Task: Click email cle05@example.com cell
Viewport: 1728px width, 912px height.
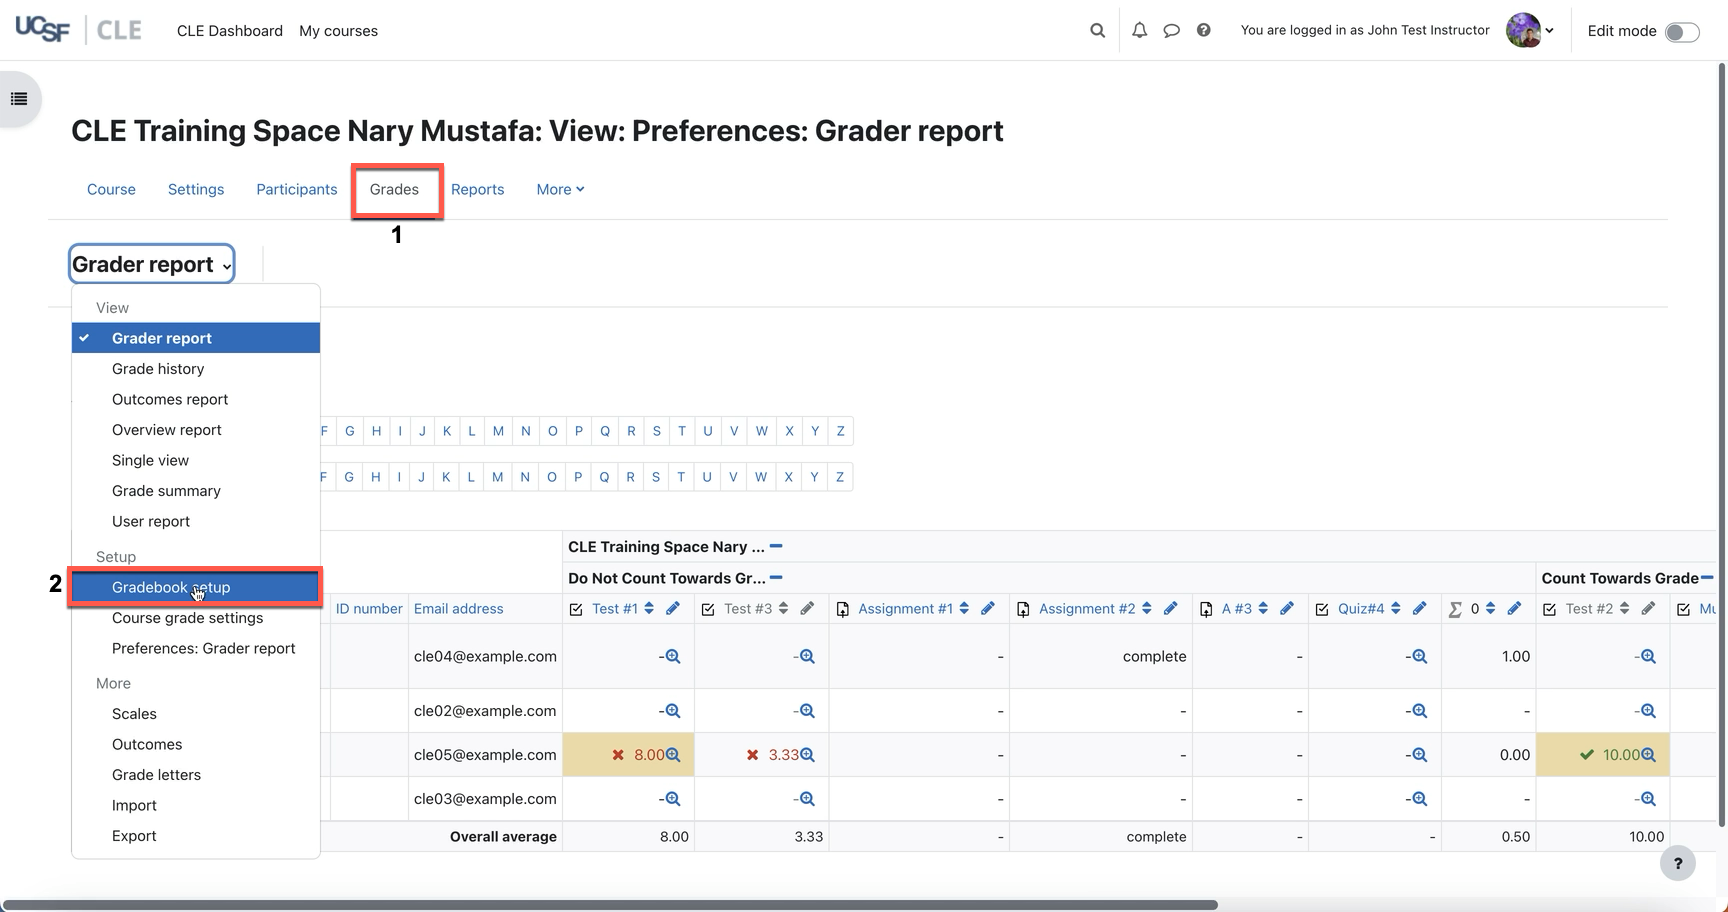Action: [x=485, y=755]
